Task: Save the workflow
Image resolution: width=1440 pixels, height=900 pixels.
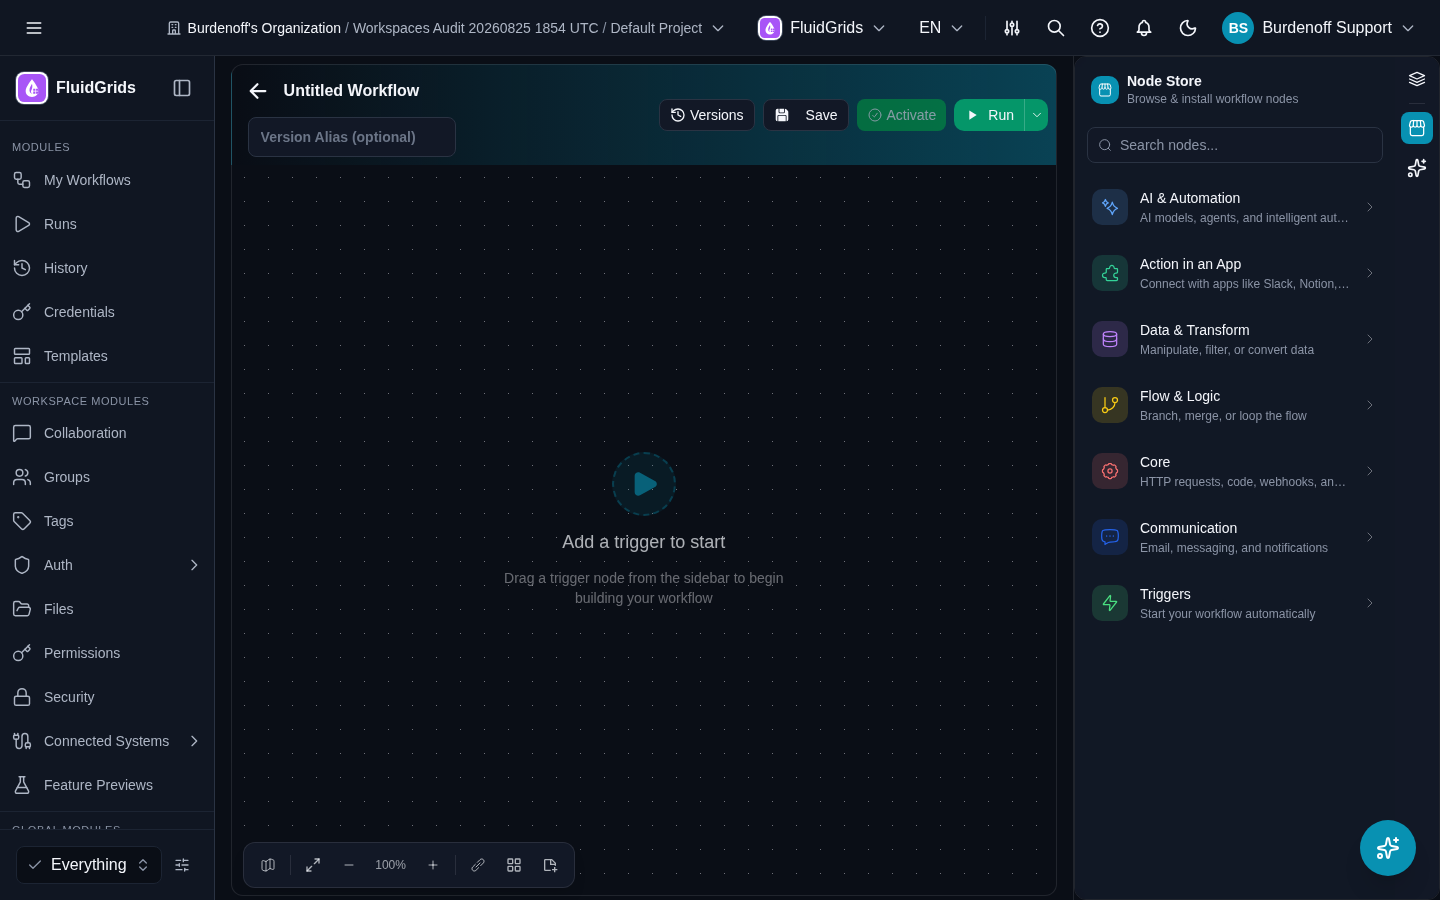Action: click(x=806, y=115)
